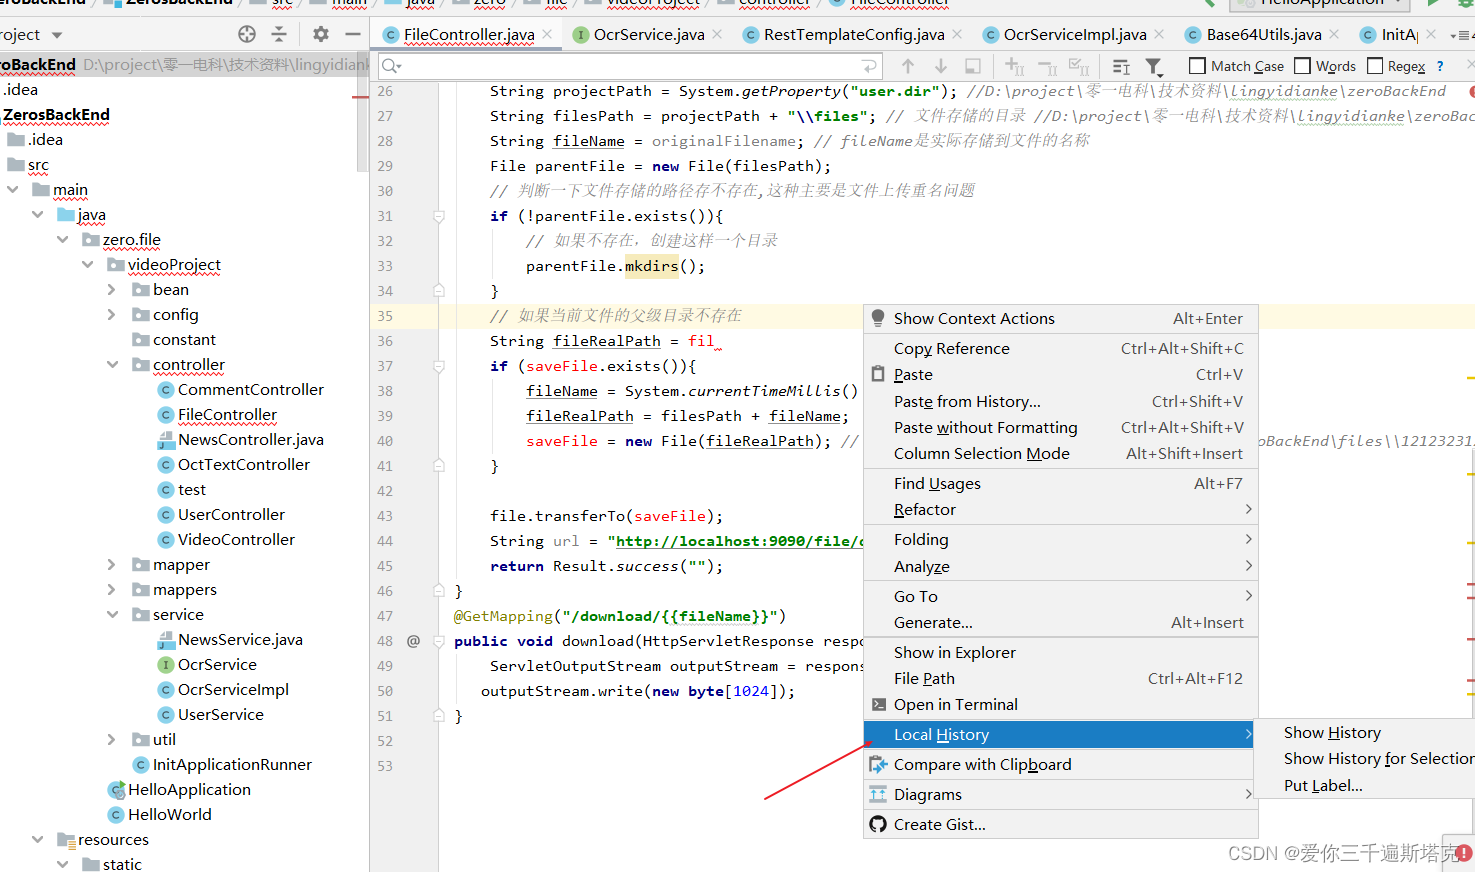Screen dimensions: 1475x872
Task: Show the hidden editor tabs list
Action: 1463,35
